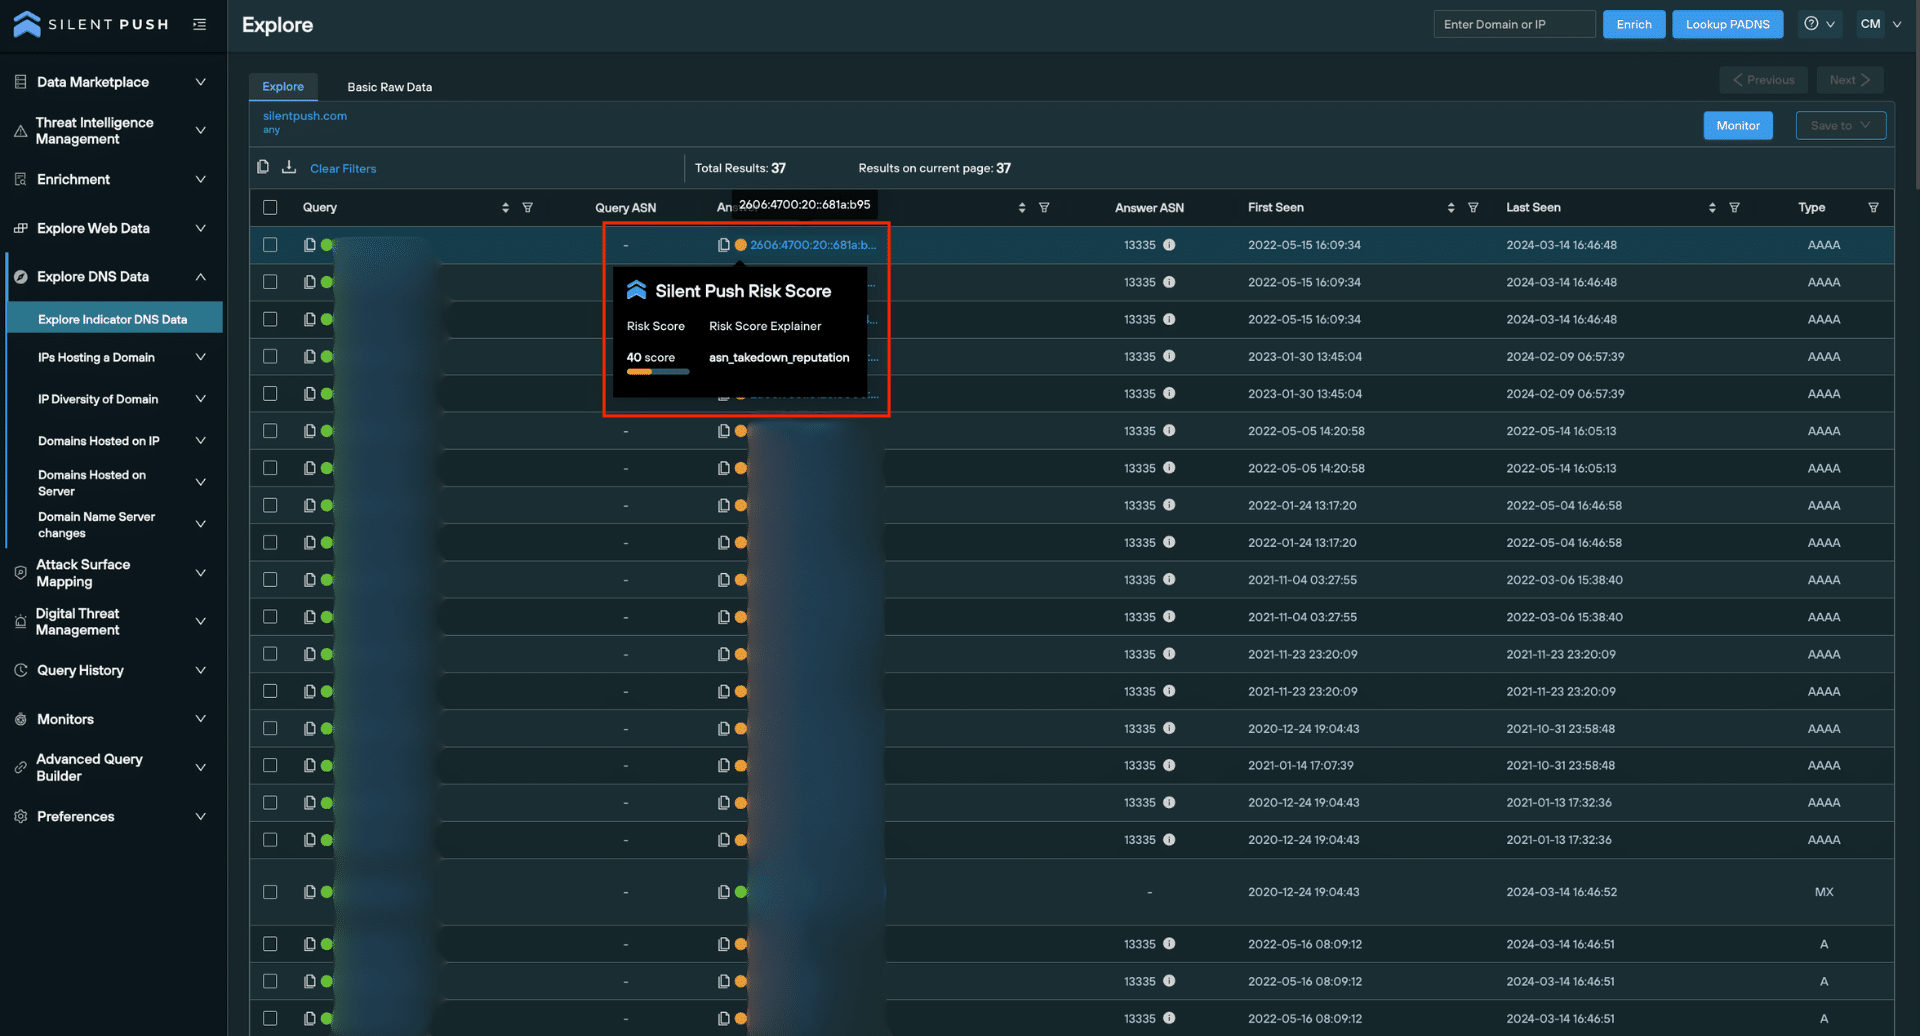The width and height of the screenshot is (1920, 1036).
Task: Click the green risk dot in MX answer
Action: pos(741,892)
